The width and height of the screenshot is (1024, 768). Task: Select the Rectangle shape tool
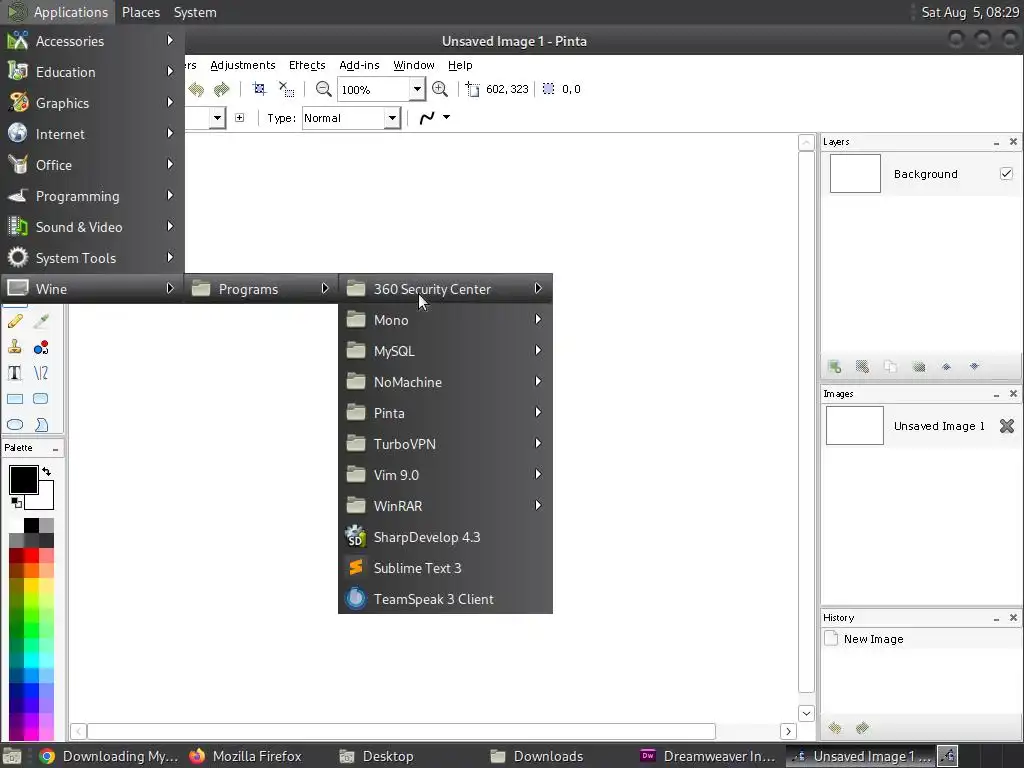click(15, 399)
